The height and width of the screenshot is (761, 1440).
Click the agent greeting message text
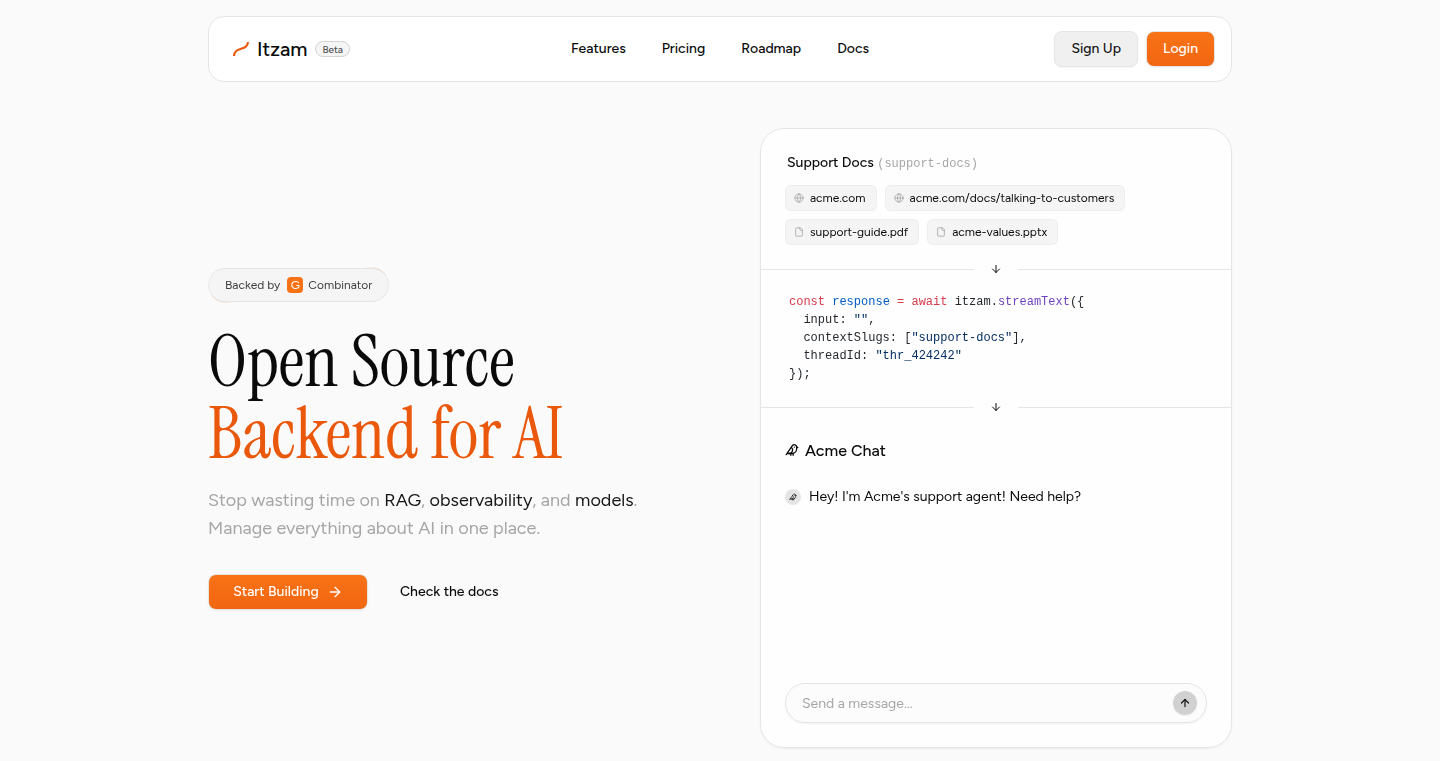(x=945, y=496)
